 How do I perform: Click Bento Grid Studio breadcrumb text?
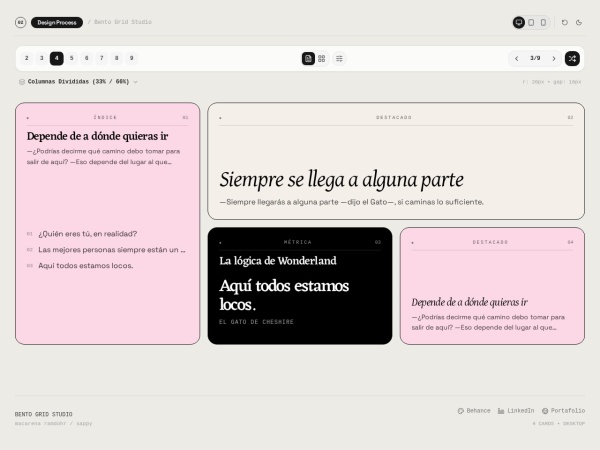pyautogui.click(x=123, y=22)
